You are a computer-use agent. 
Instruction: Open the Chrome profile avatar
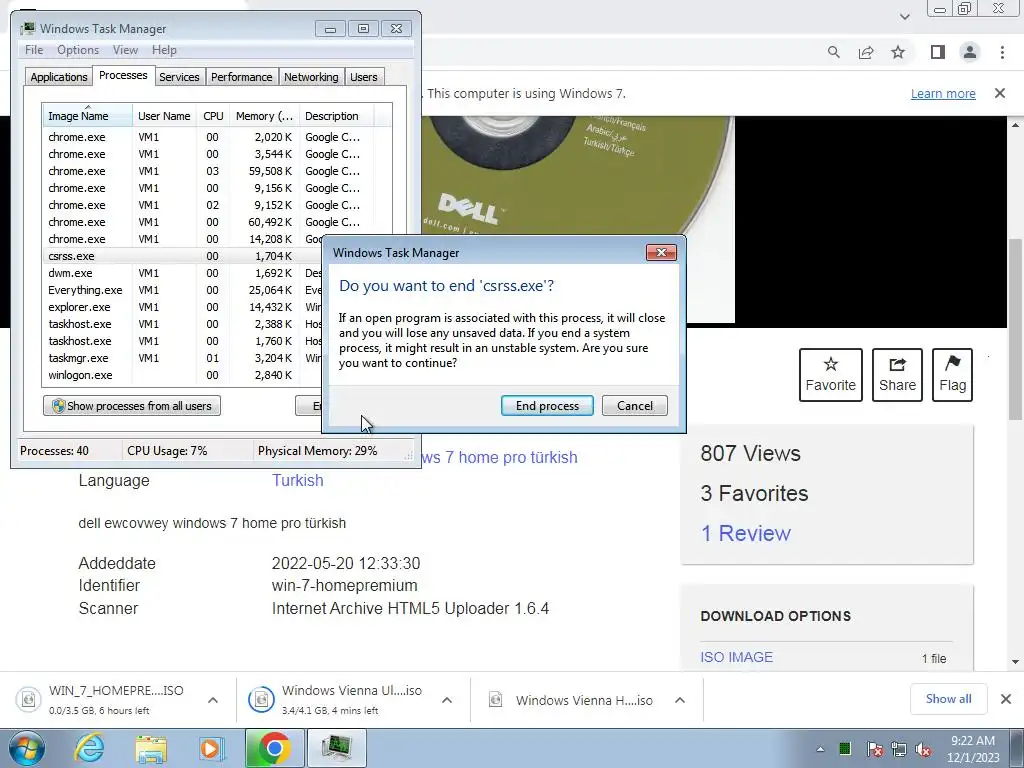[970, 52]
